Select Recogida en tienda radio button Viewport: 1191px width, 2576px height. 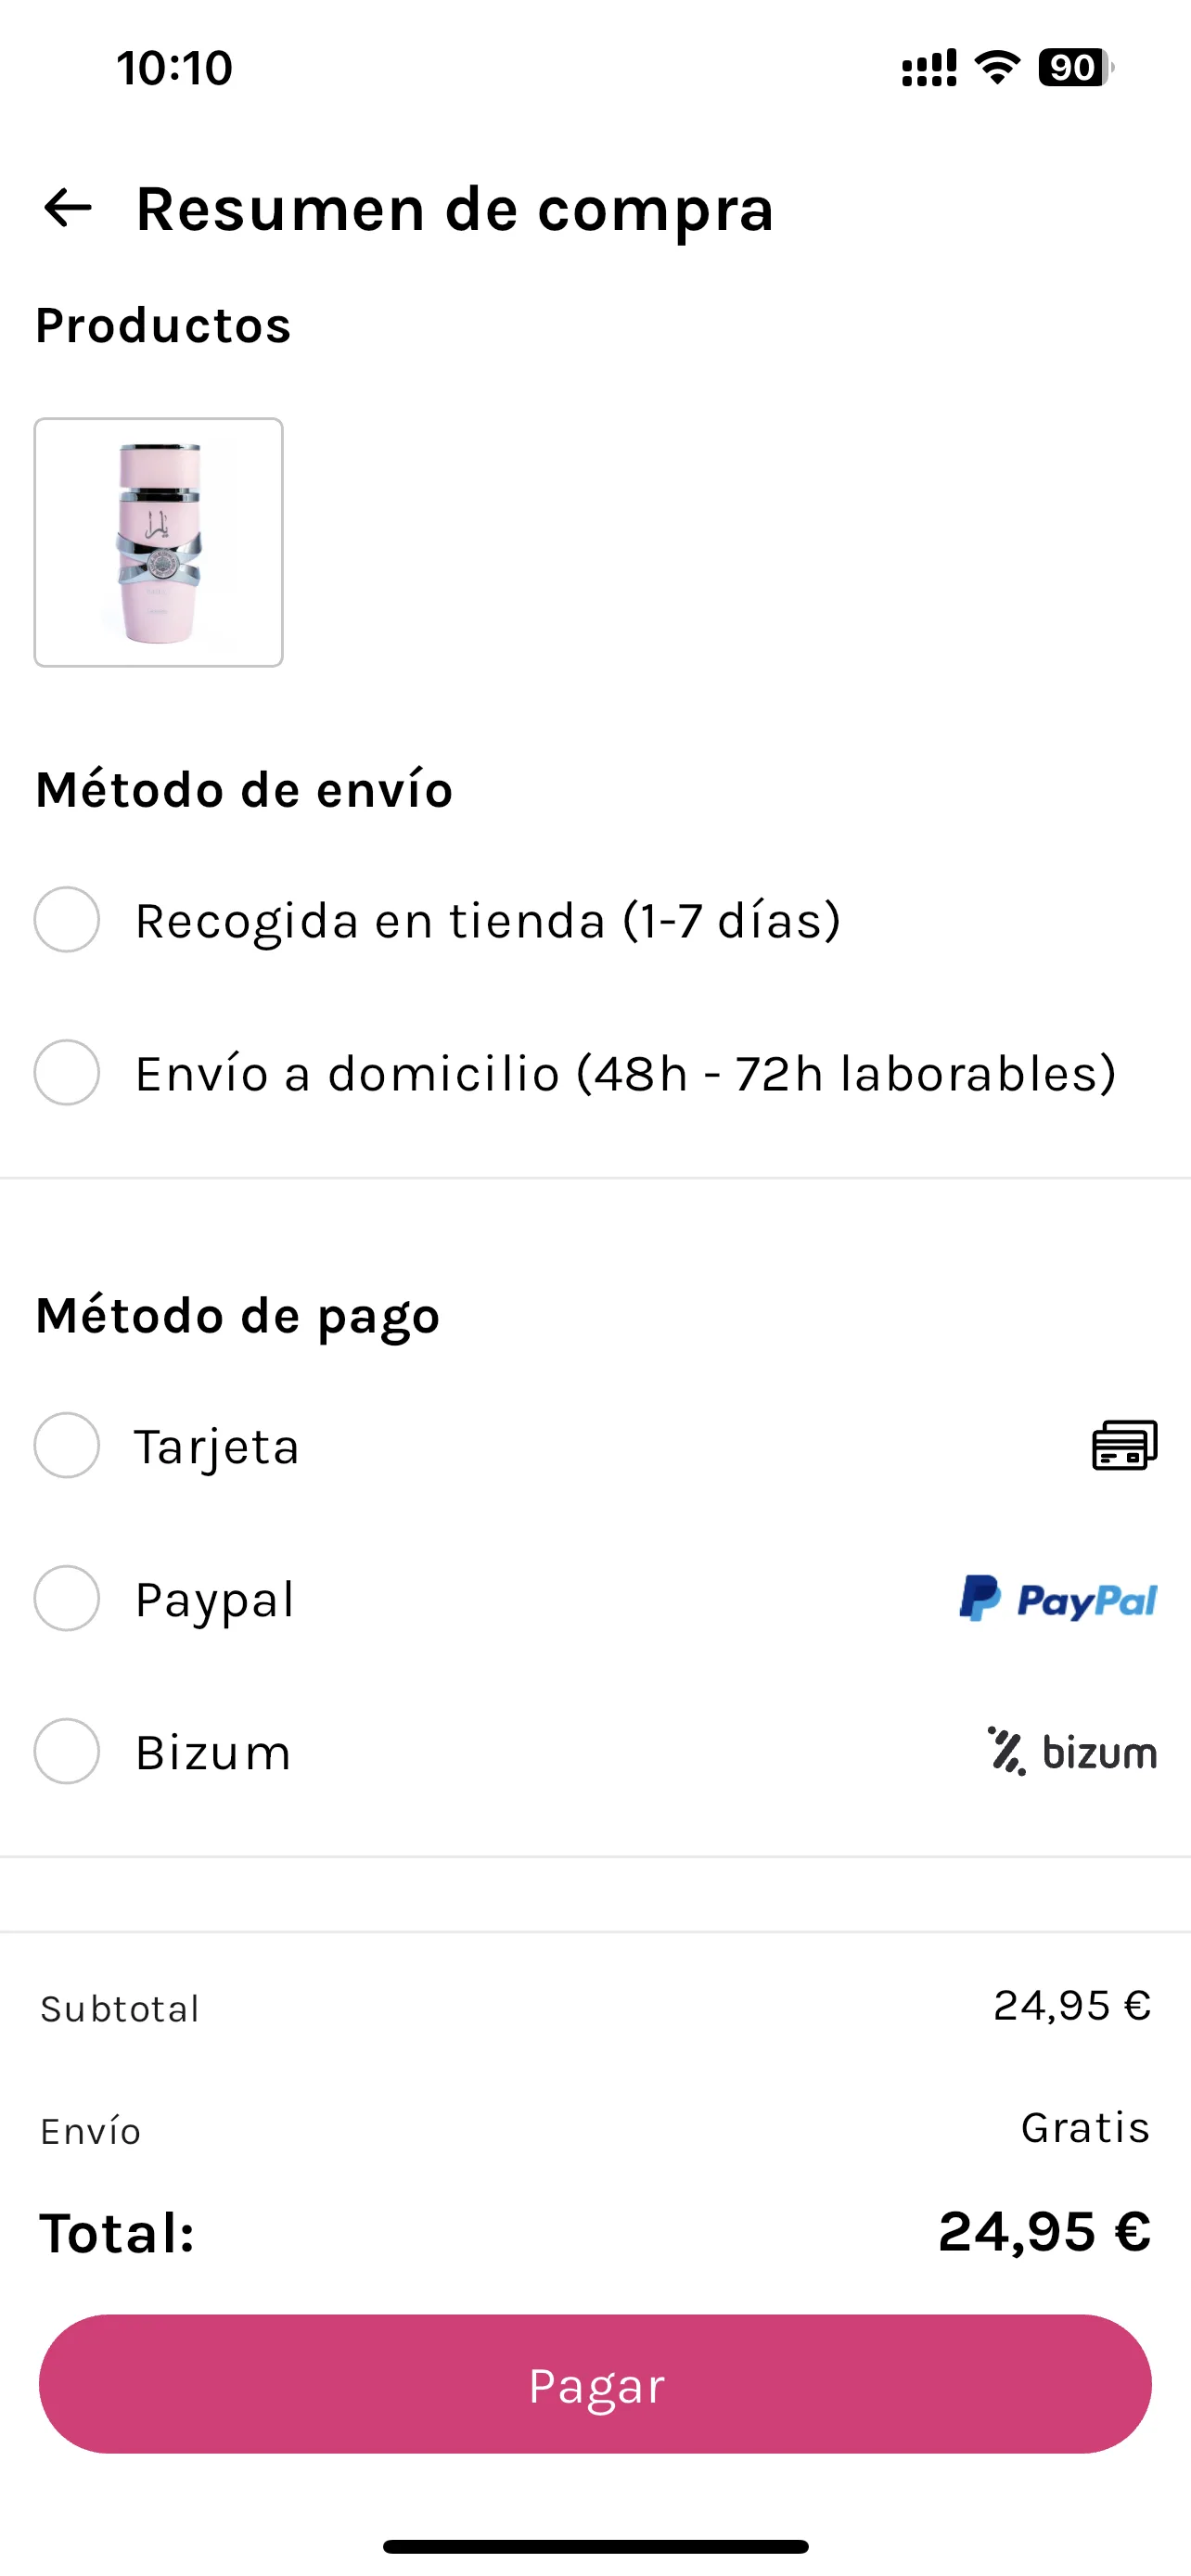(67, 919)
